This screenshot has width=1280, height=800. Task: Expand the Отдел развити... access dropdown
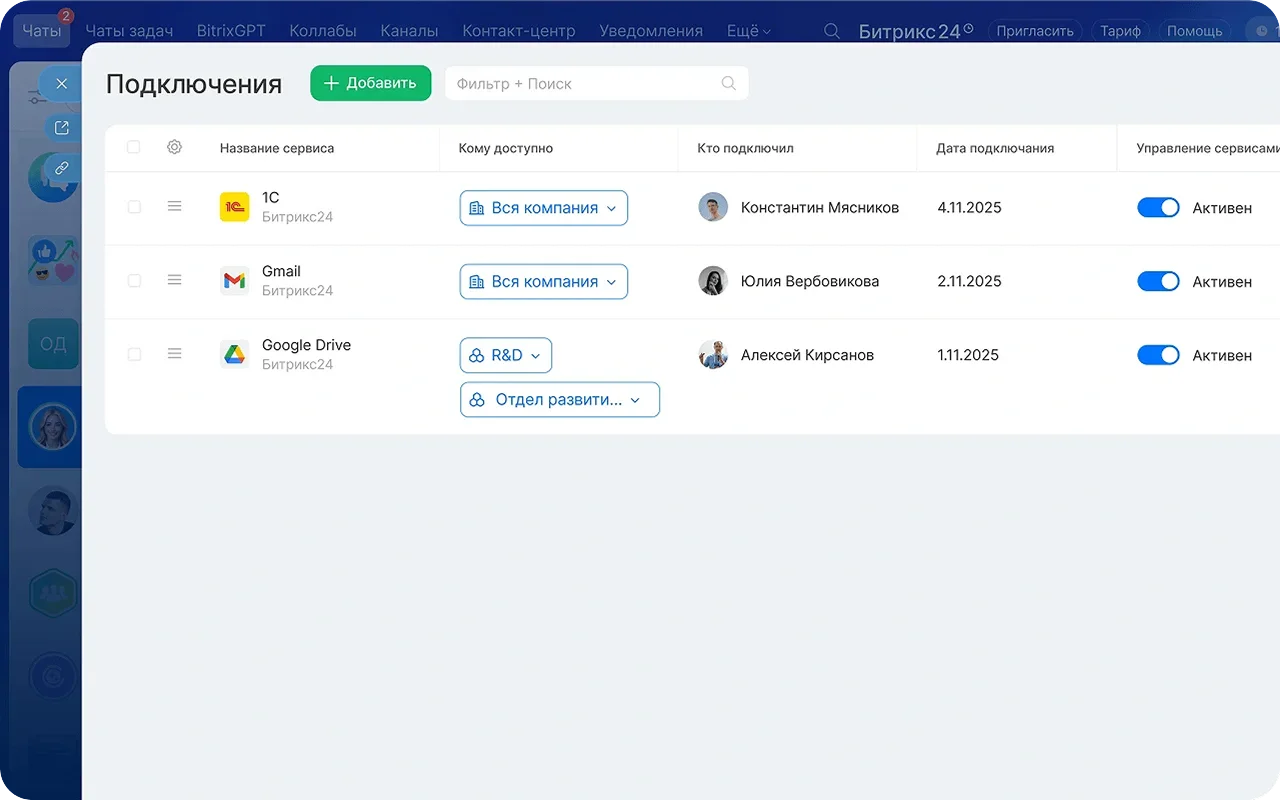click(560, 400)
